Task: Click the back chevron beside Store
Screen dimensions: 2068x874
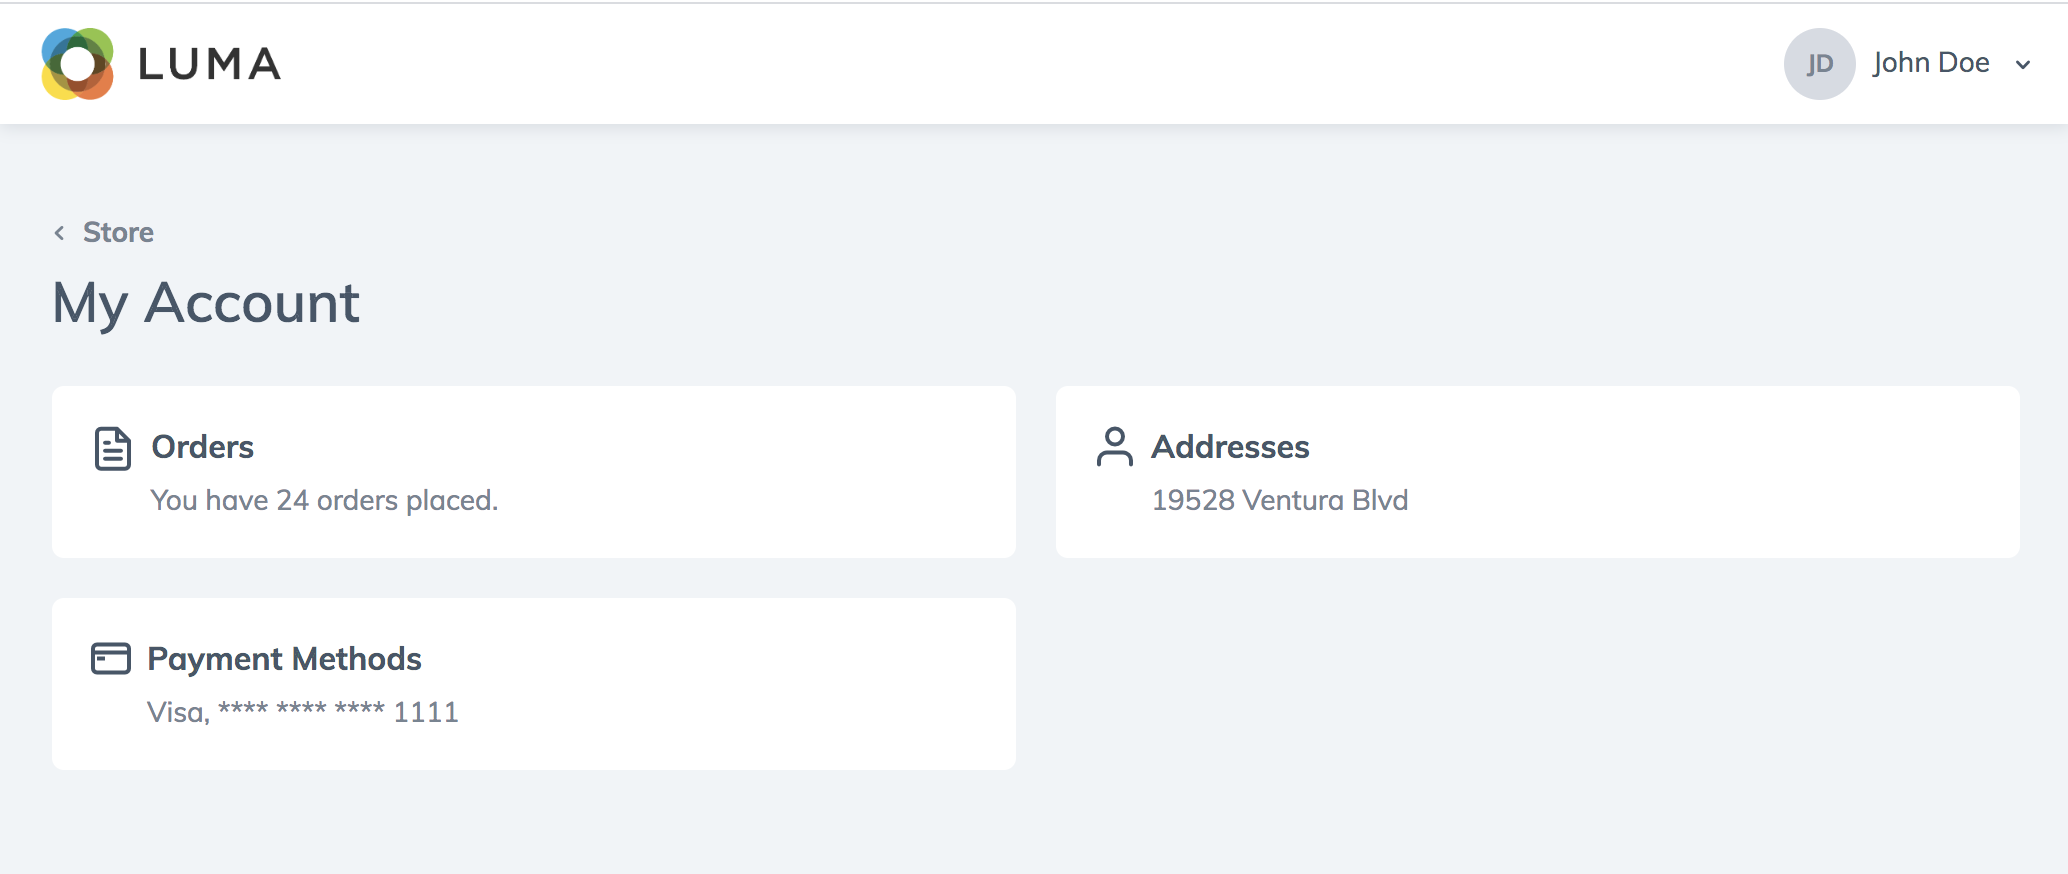Action: pos(59,233)
